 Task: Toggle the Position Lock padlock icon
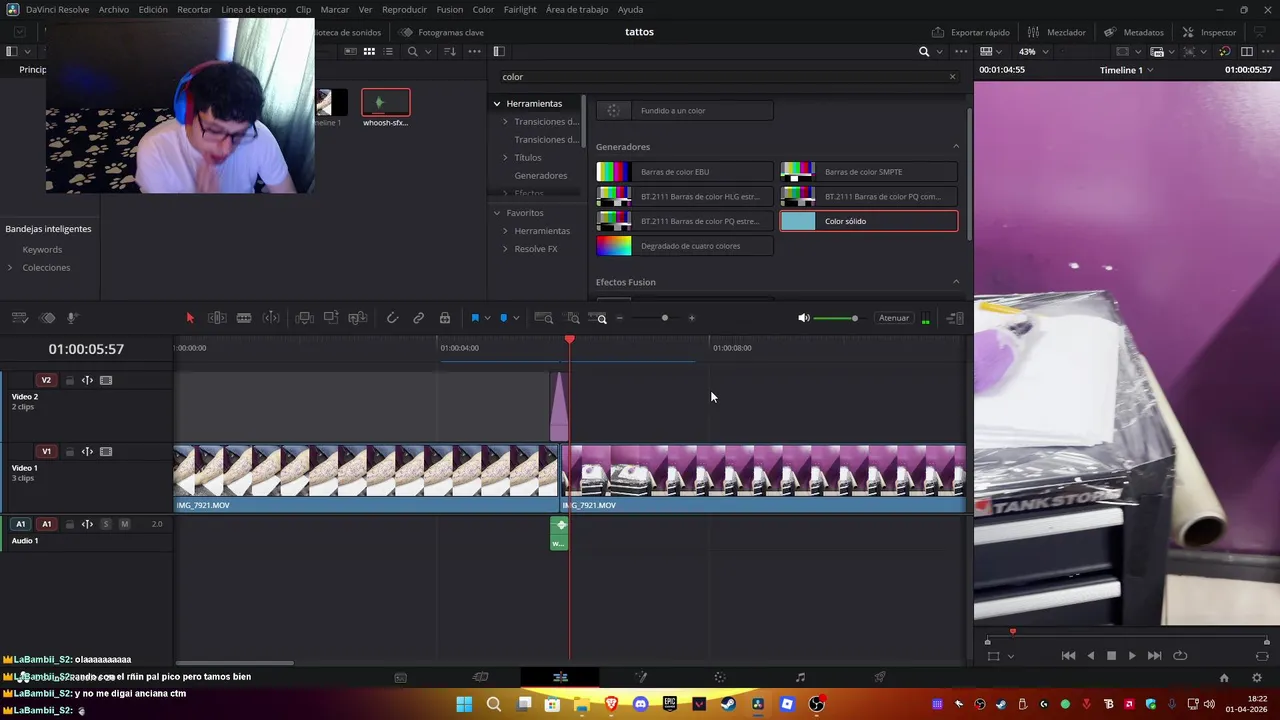tap(445, 318)
